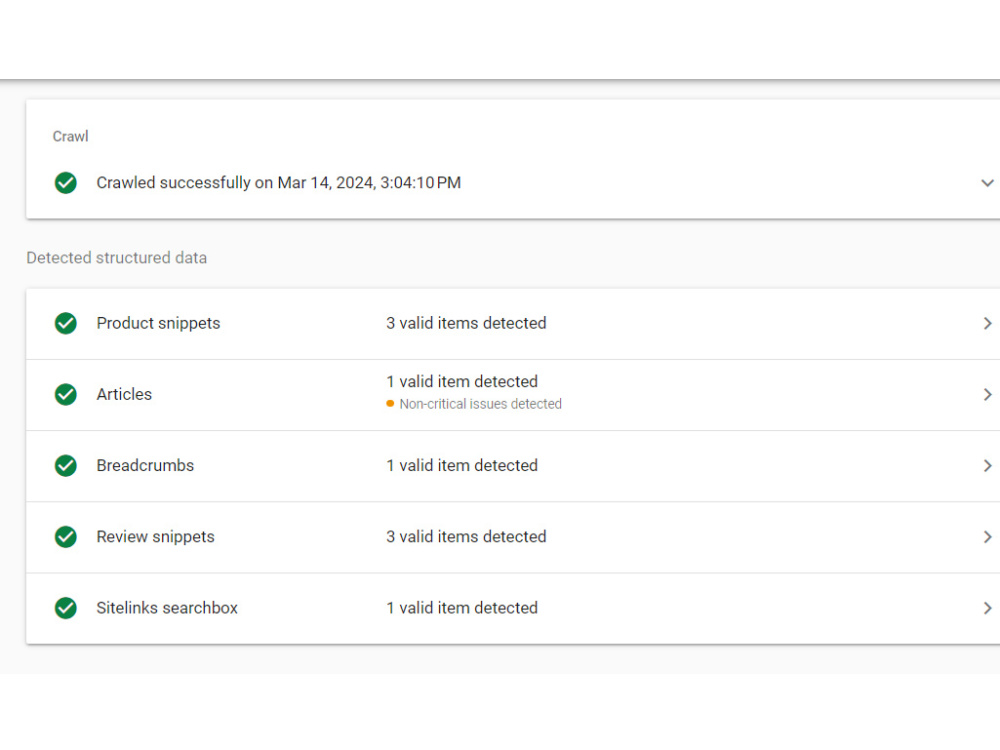
Task: Select the Review snippets label
Action: (x=155, y=537)
